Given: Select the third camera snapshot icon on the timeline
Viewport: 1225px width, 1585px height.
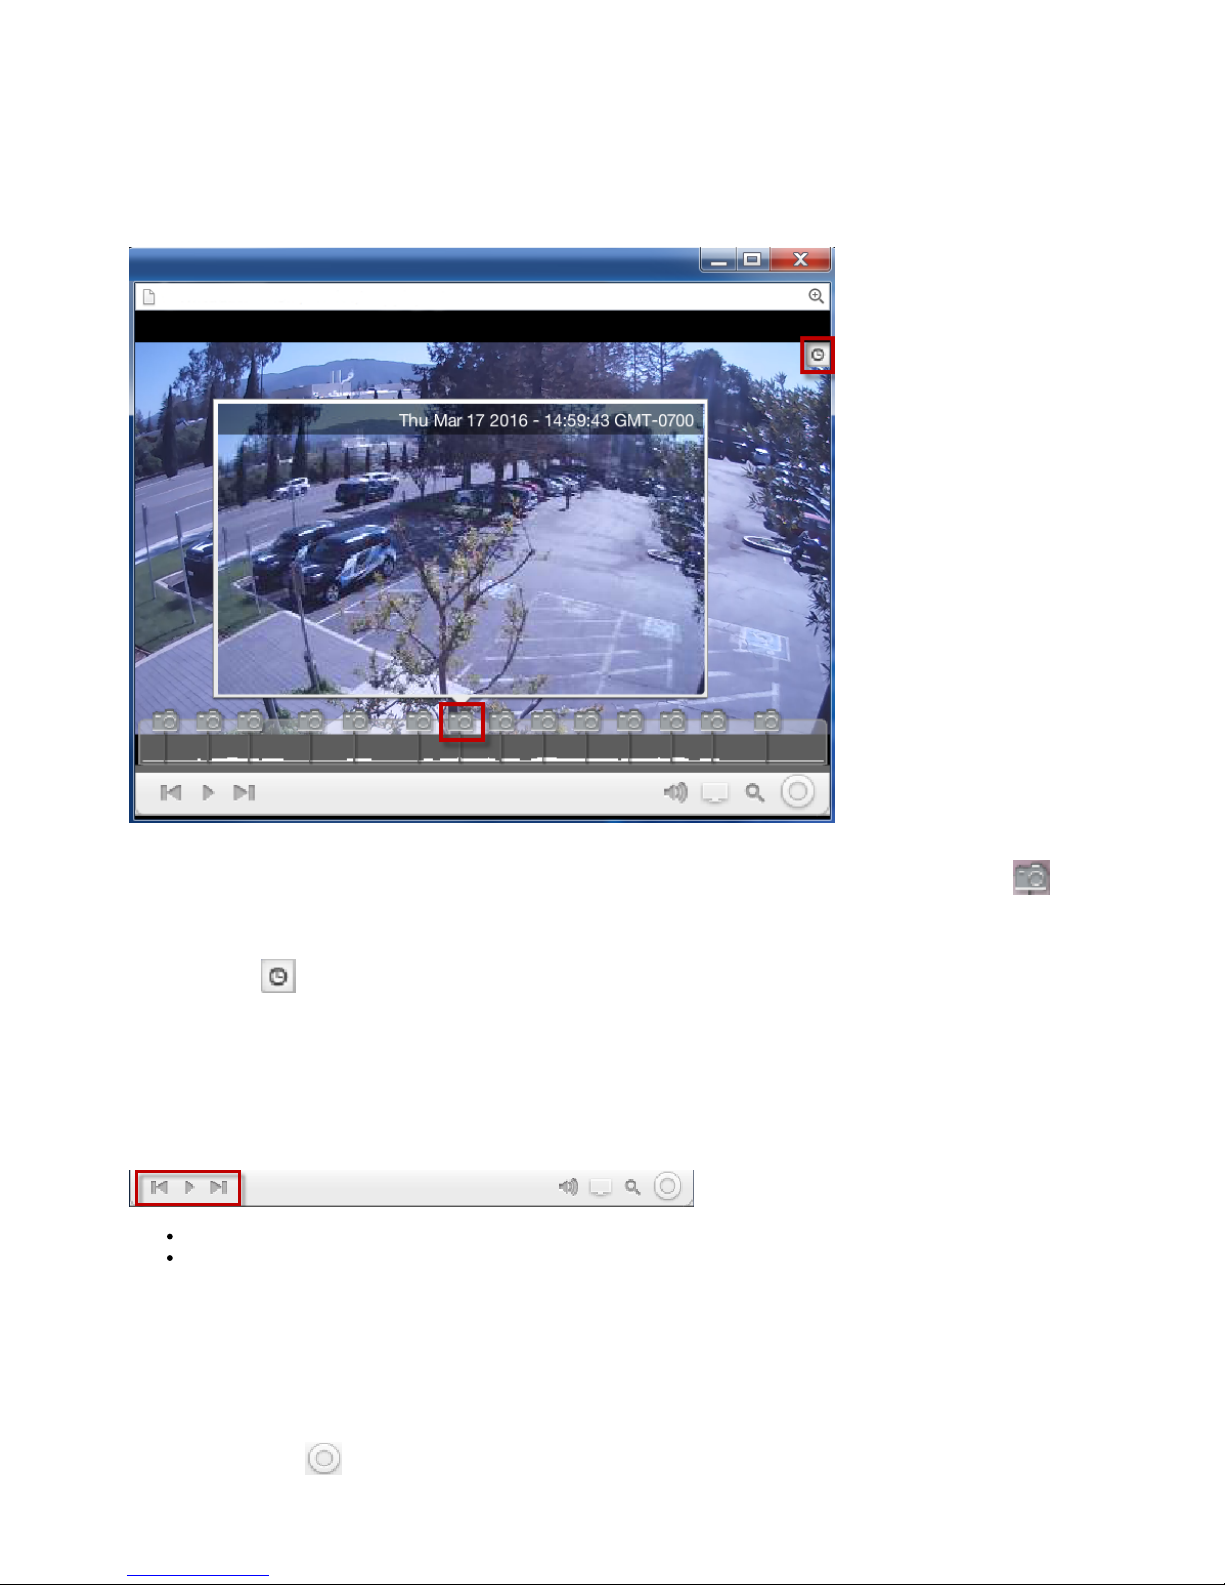Looking at the screenshot, I should 250,720.
